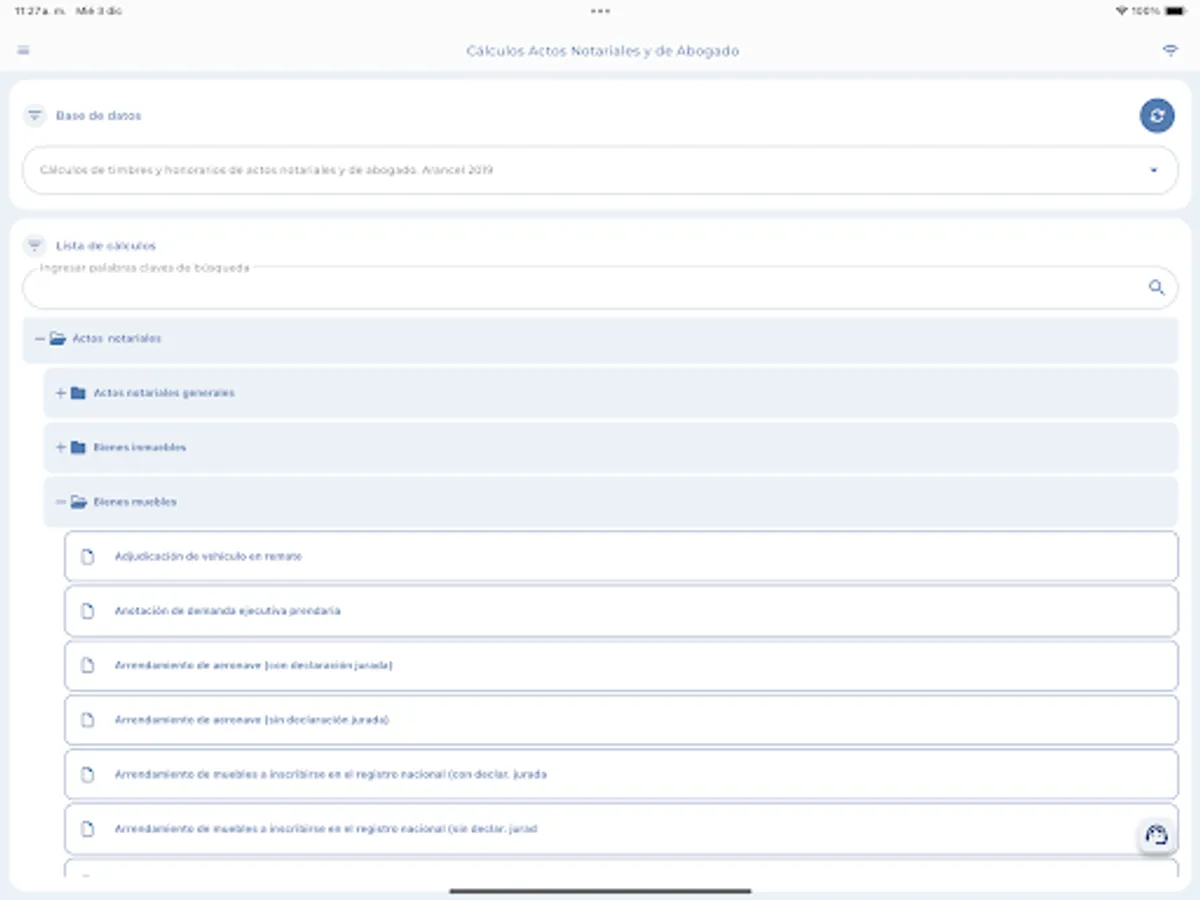The image size is (1200, 900).
Task: Expand the Bienes inmuebles folder
Action: pos(60,447)
